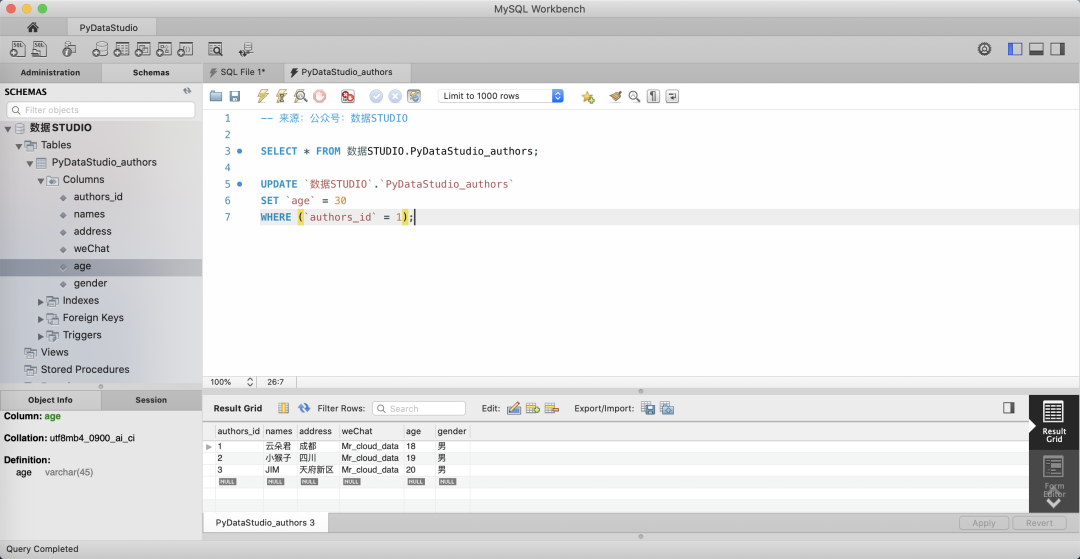Viewport: 1080px width, 559px height.
Task: Open the Limit to 1000 rows dropdown
Action: 501,96
